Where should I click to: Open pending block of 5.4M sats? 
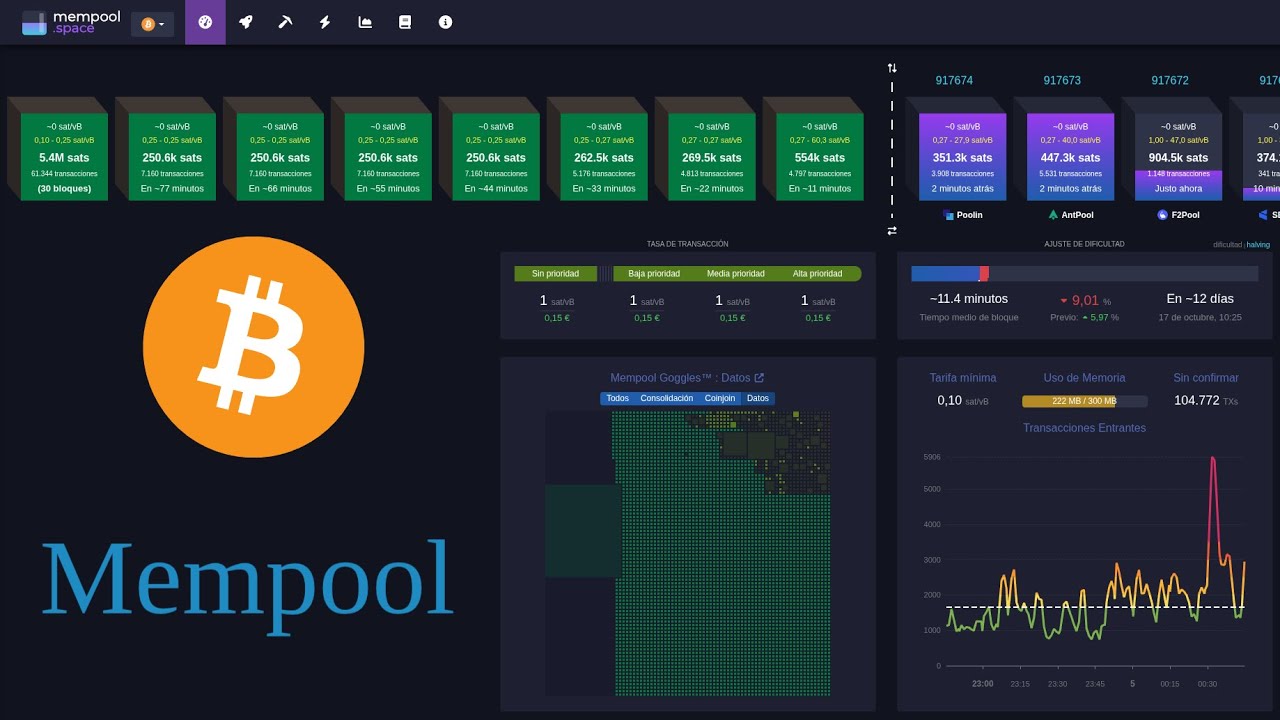(x=63, y=157)
